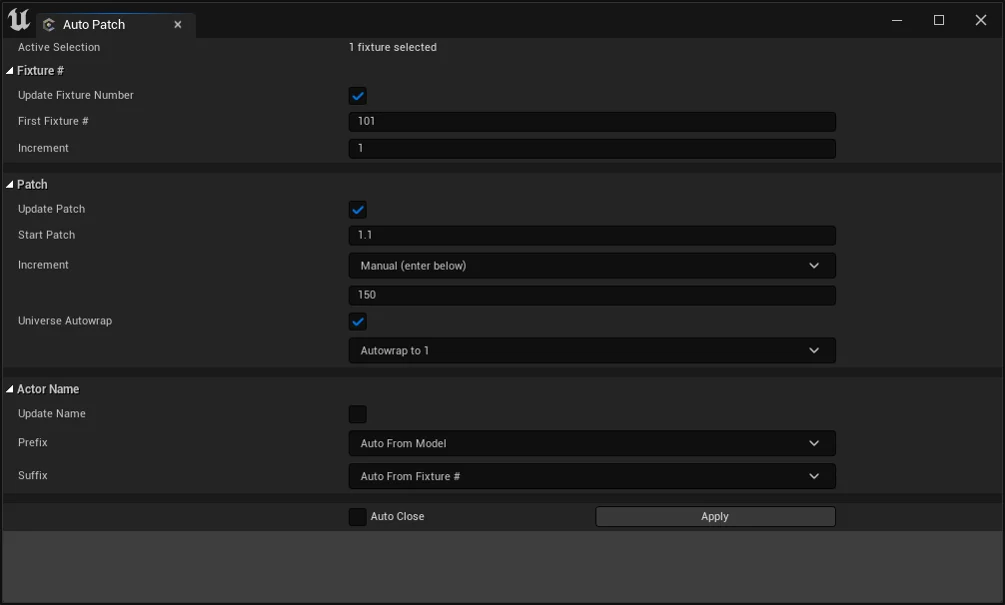Image resolution: width=1005 pixels, height=605 pixels.
Task: Uncheck the Update Fixture Number checkbox
Action: click(358, 96)
